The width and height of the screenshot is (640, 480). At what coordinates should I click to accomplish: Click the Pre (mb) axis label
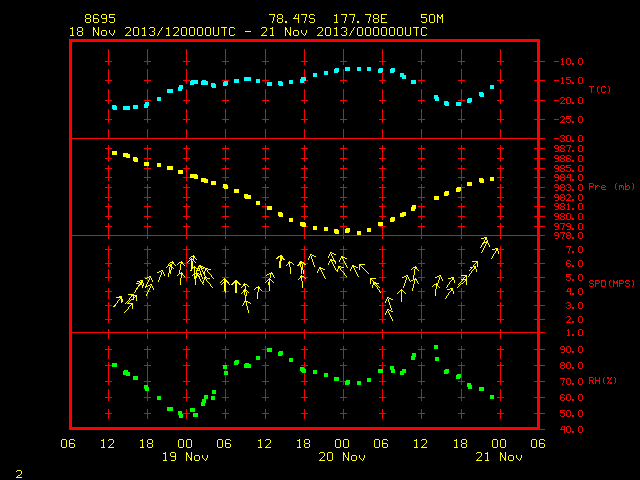(x=611, y=187)
